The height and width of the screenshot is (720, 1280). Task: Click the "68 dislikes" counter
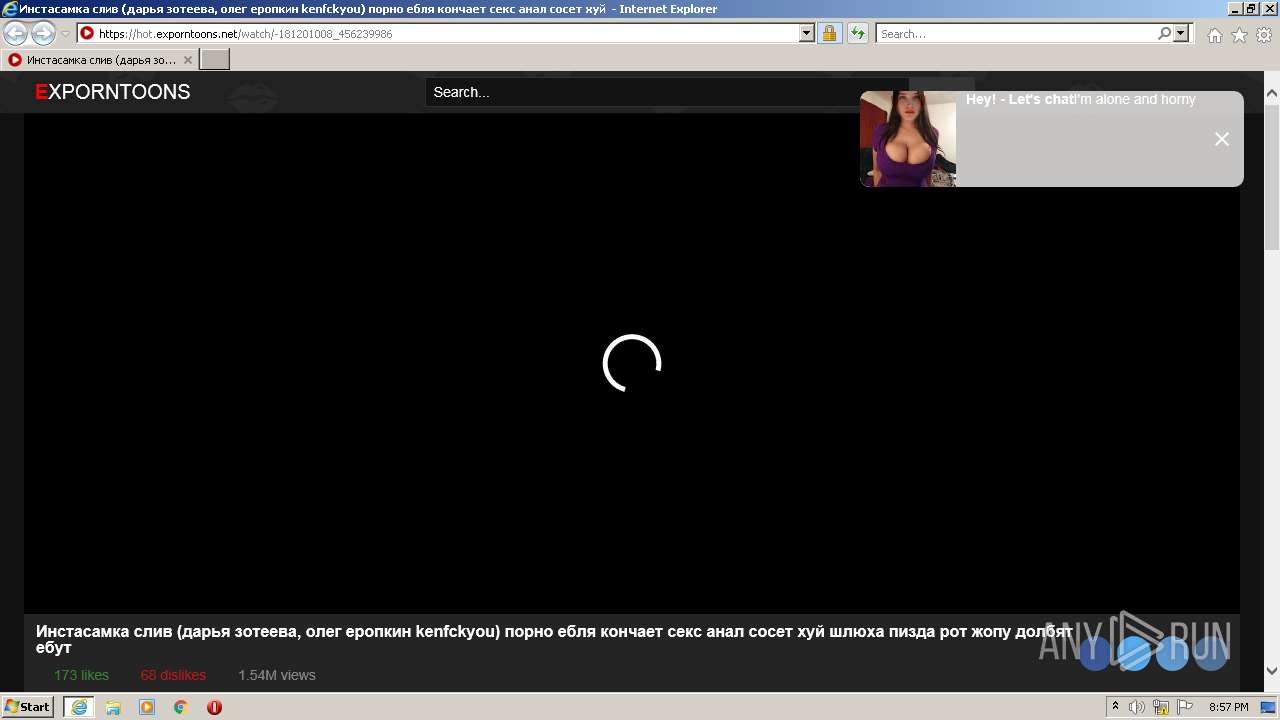click(x=173, y=675)
